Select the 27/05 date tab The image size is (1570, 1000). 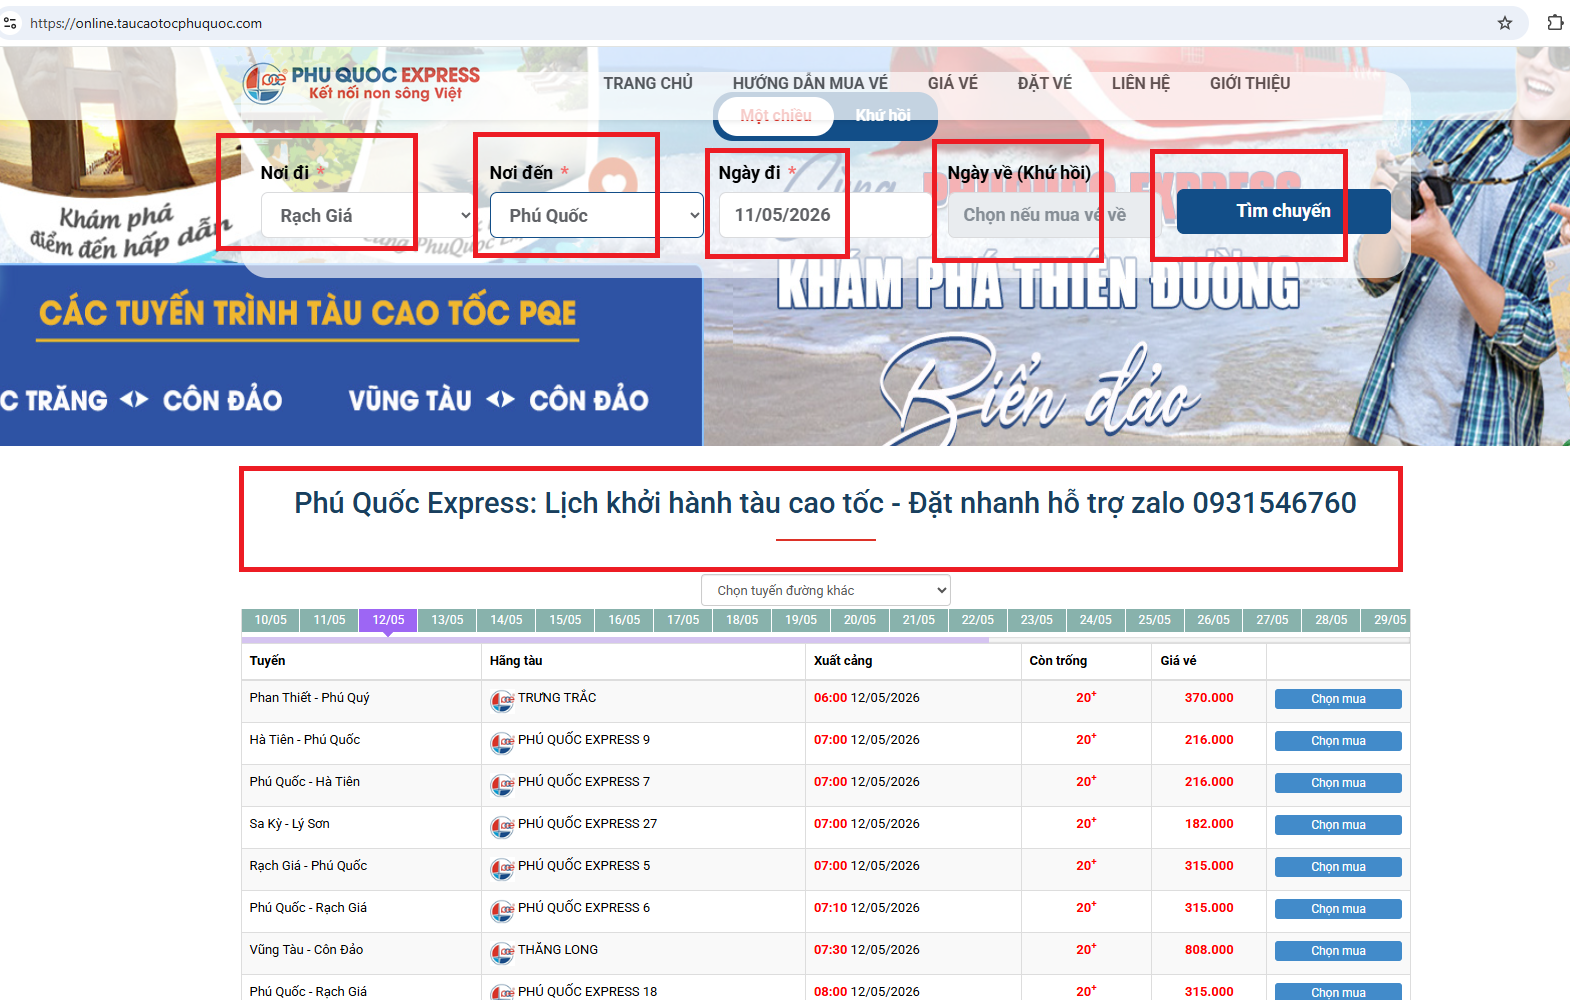tap(1273, 620)
